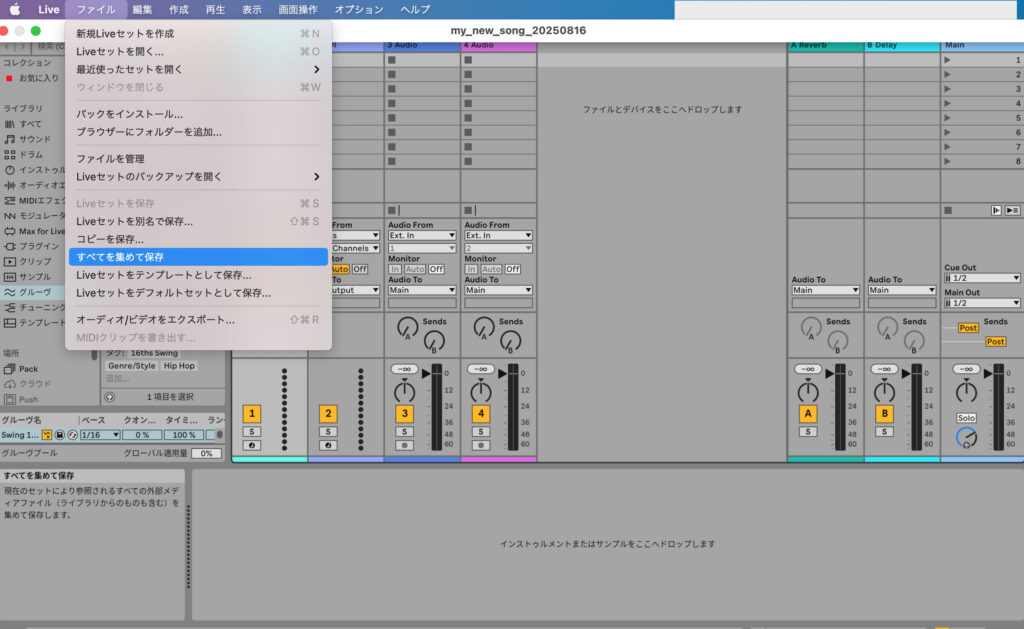This screenshot has width=1024, height=629.
Task: Select the Push icon under 場所
Action: coord(9,399)
